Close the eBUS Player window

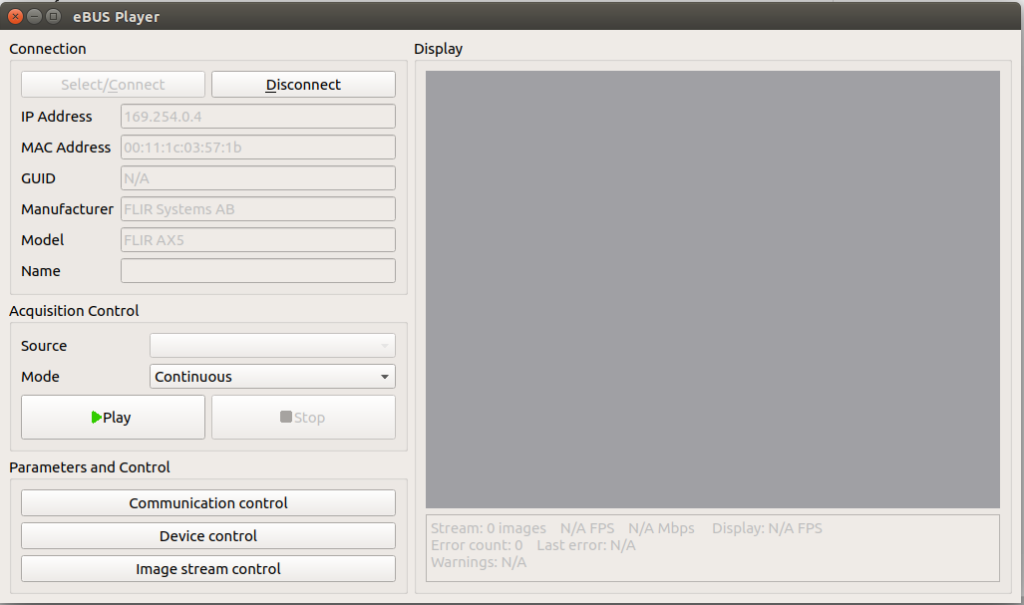coord(16,16)
